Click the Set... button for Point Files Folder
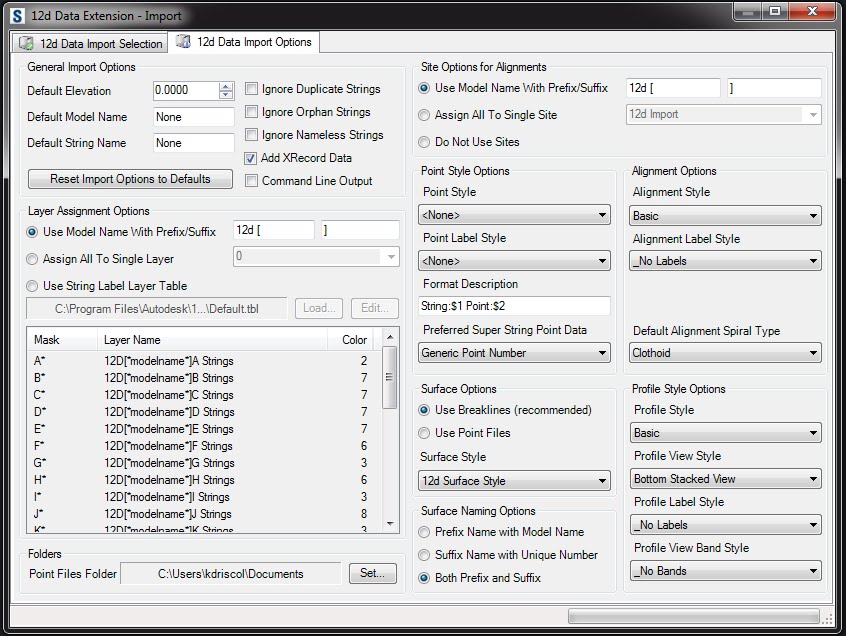 click(372, 573)
